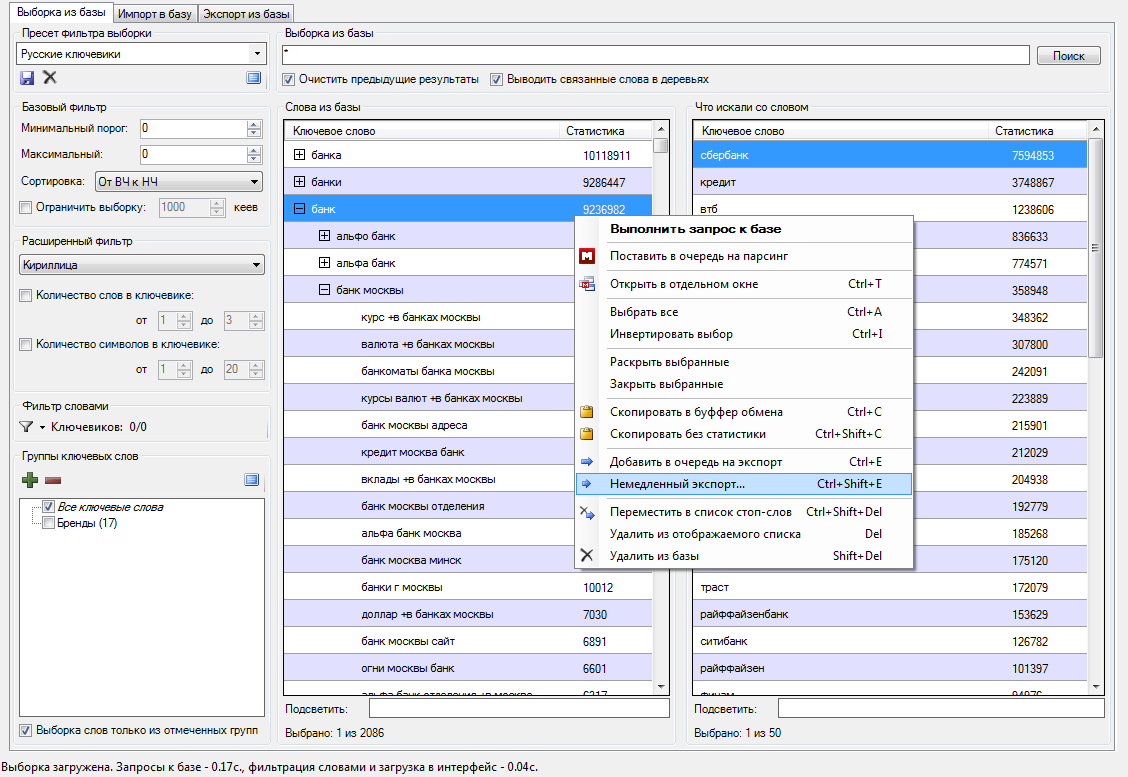Click the blue arrow icon for immediate export
The width and height of the screenshot is (1128, 777).
pos(587,484)
